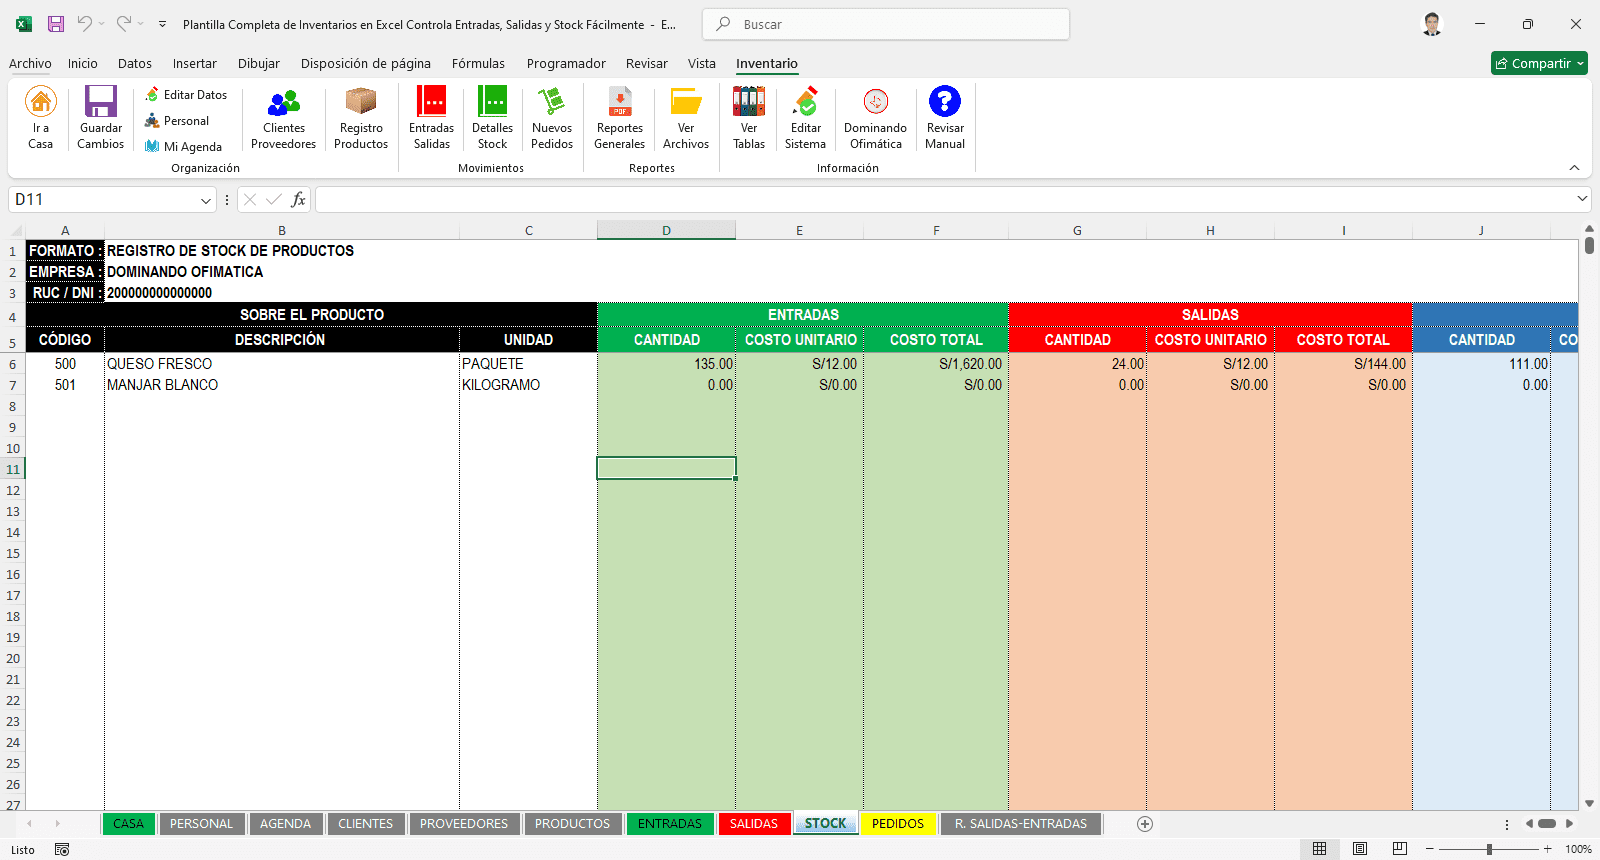
Task: Click the Buscar search box
Action: (886, 24)
